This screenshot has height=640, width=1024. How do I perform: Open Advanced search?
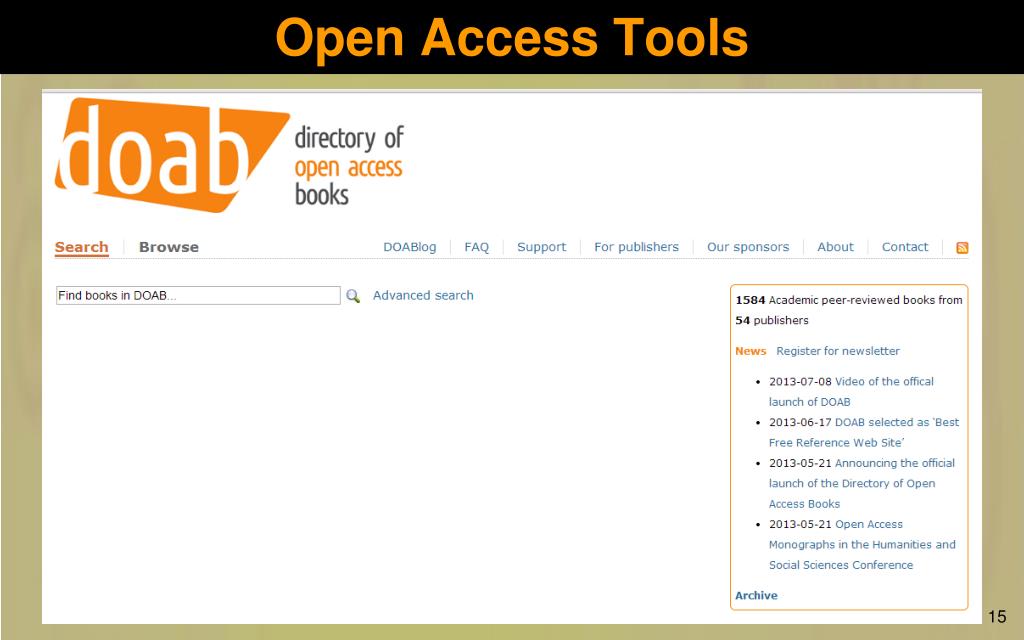coord(423,295)
